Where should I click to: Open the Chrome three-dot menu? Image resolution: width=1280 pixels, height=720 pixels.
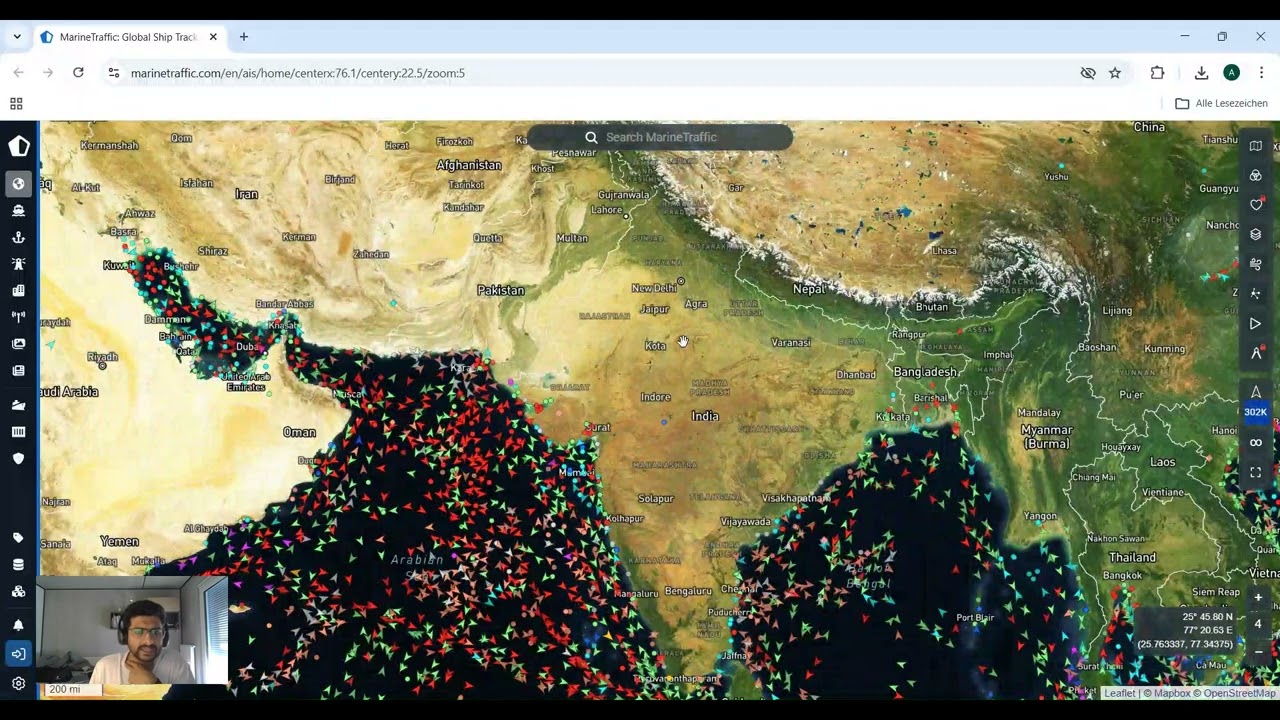(1261, 73)
